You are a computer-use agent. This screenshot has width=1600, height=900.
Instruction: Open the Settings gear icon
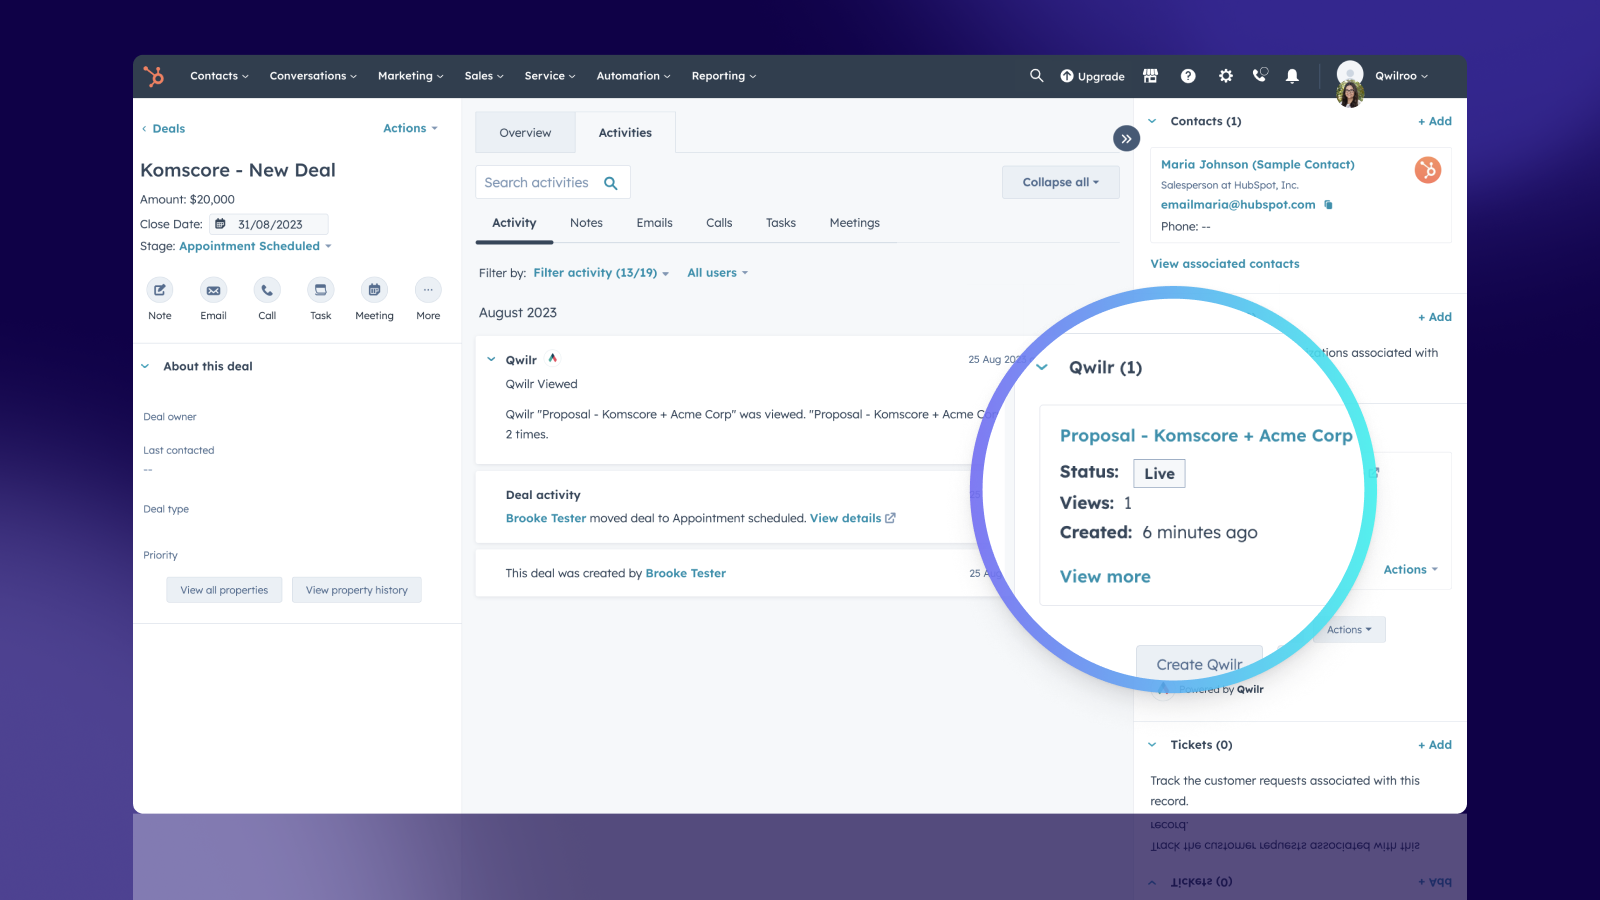click(x=1226, y=76)
